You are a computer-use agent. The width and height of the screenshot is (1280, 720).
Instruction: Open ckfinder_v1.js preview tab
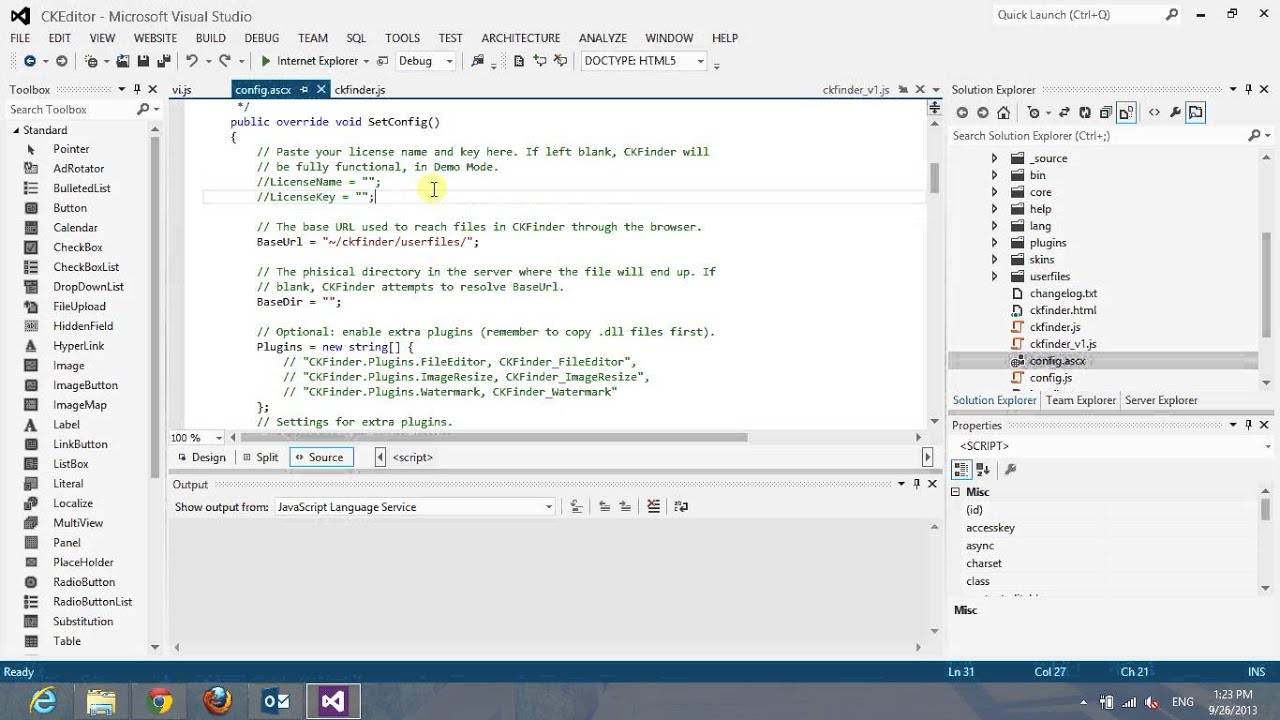coord(855,89)
